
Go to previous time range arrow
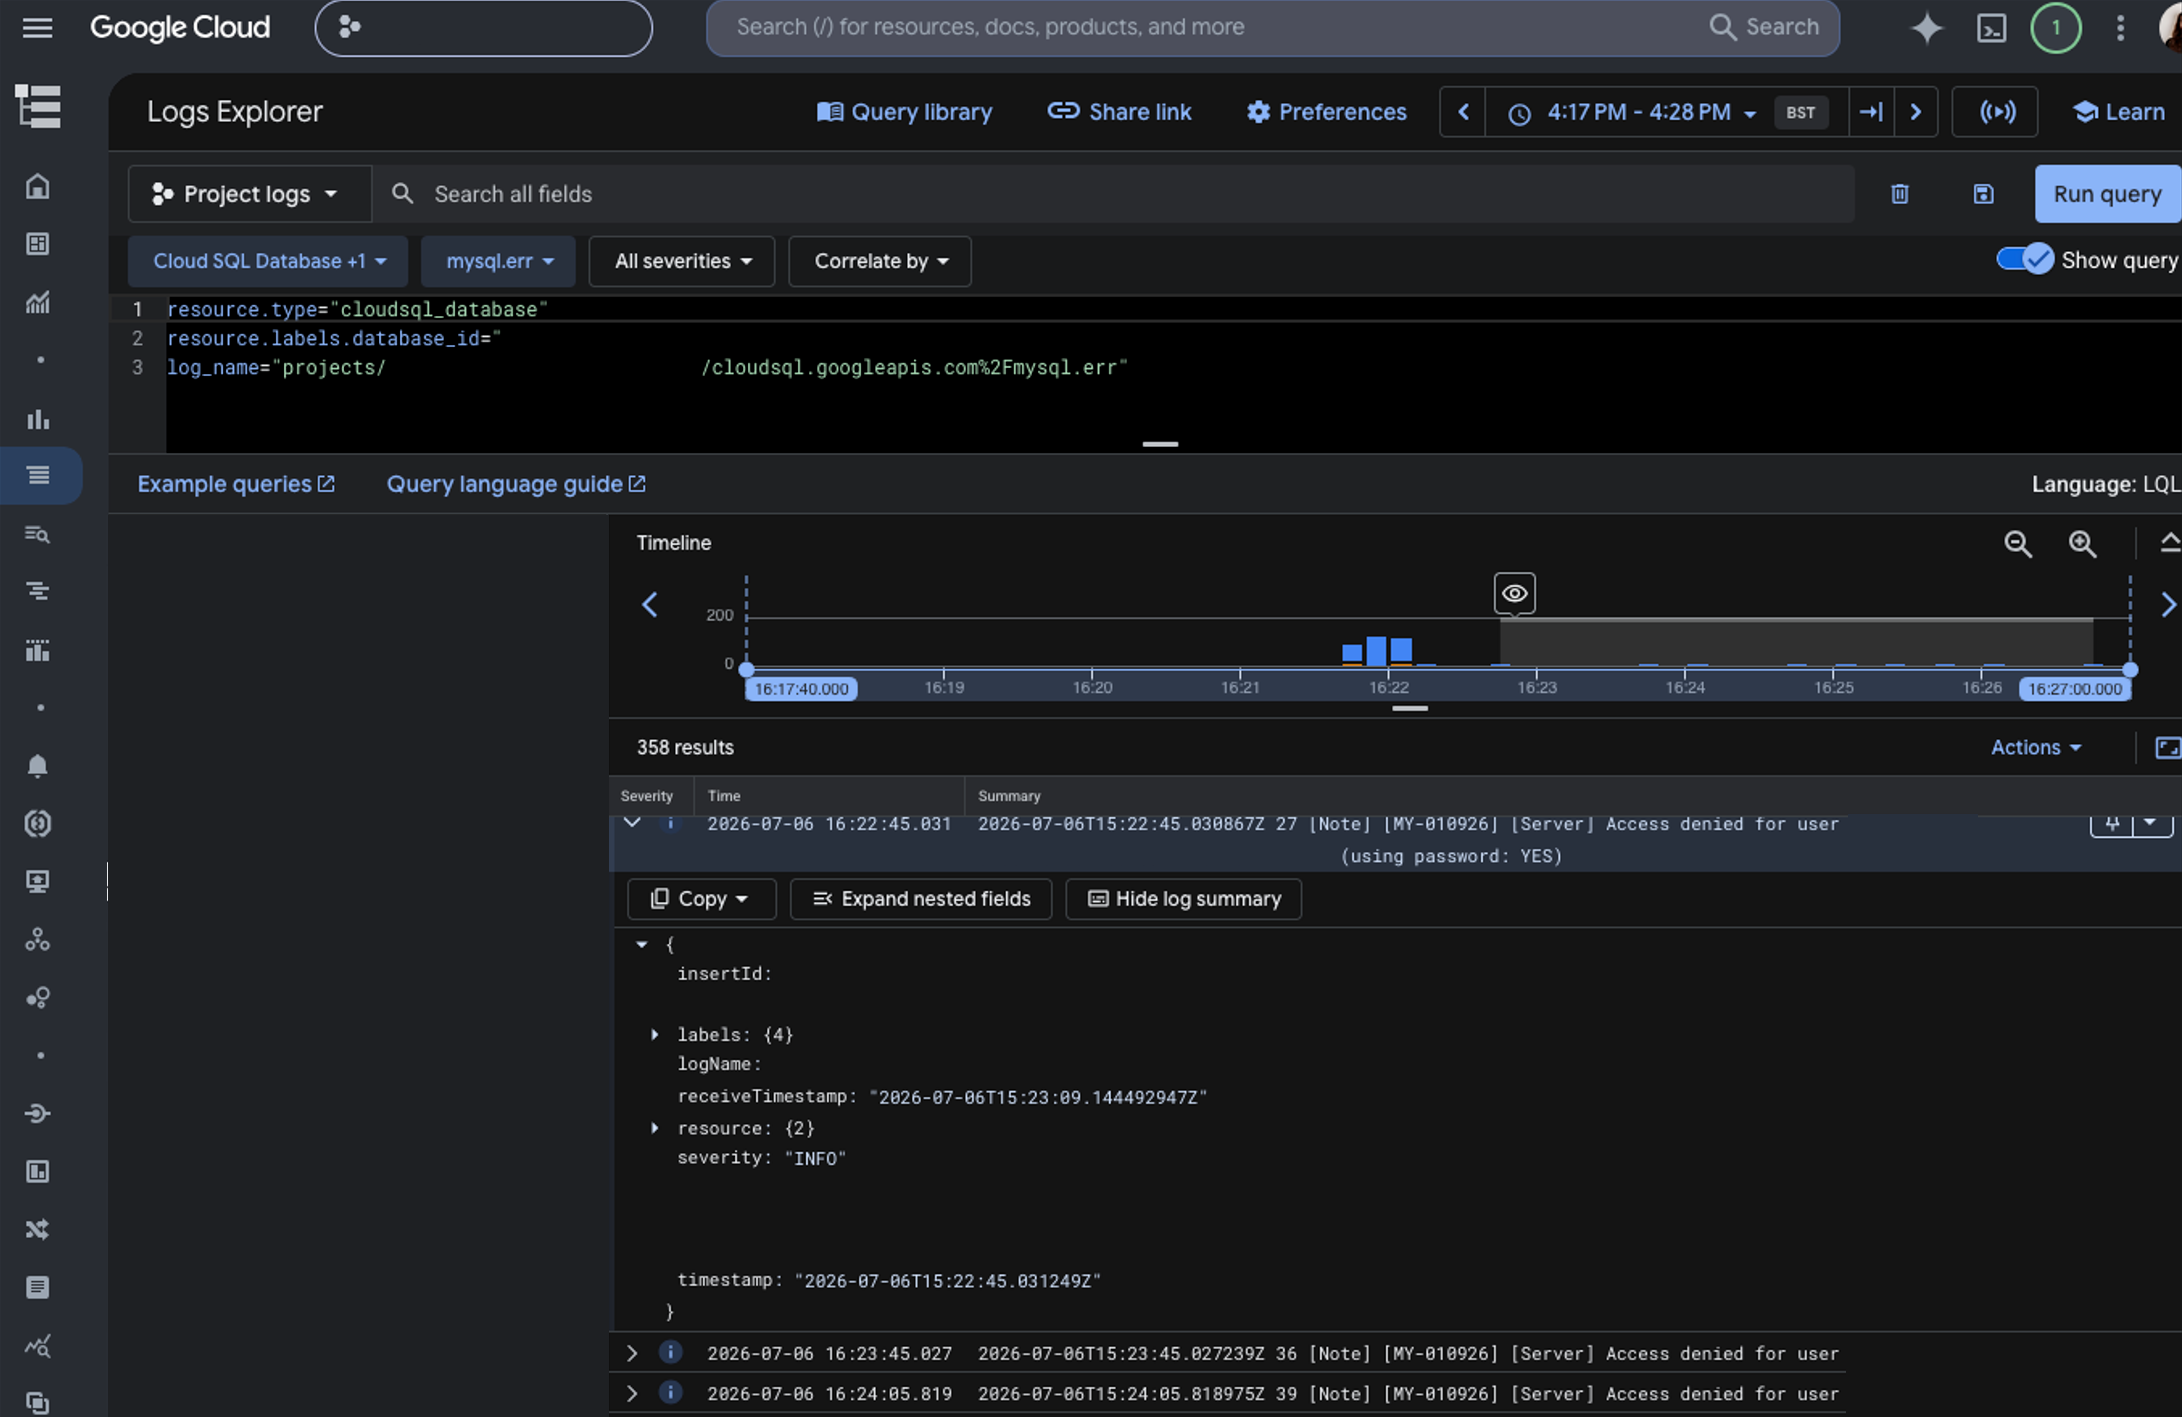click(x=1463, y=112)
